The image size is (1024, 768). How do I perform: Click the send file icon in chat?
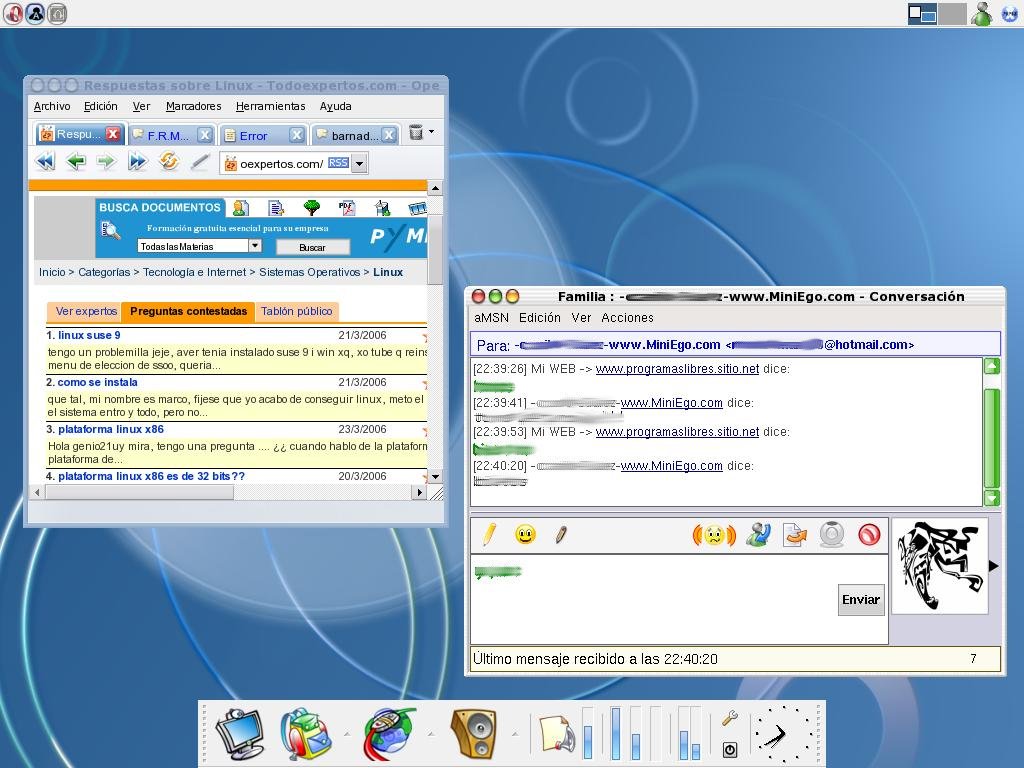[795, 535]
